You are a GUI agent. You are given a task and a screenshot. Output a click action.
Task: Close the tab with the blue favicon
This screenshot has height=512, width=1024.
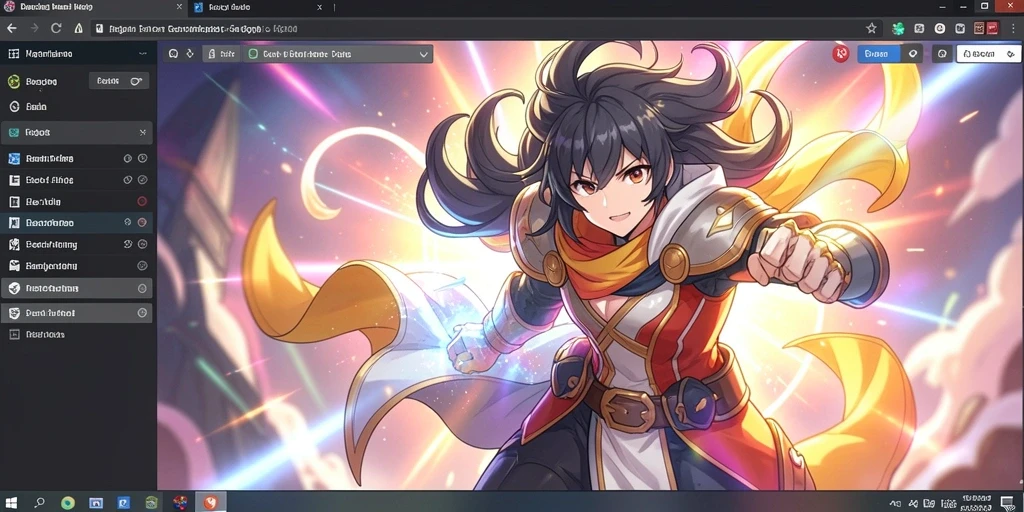(319, 7)
